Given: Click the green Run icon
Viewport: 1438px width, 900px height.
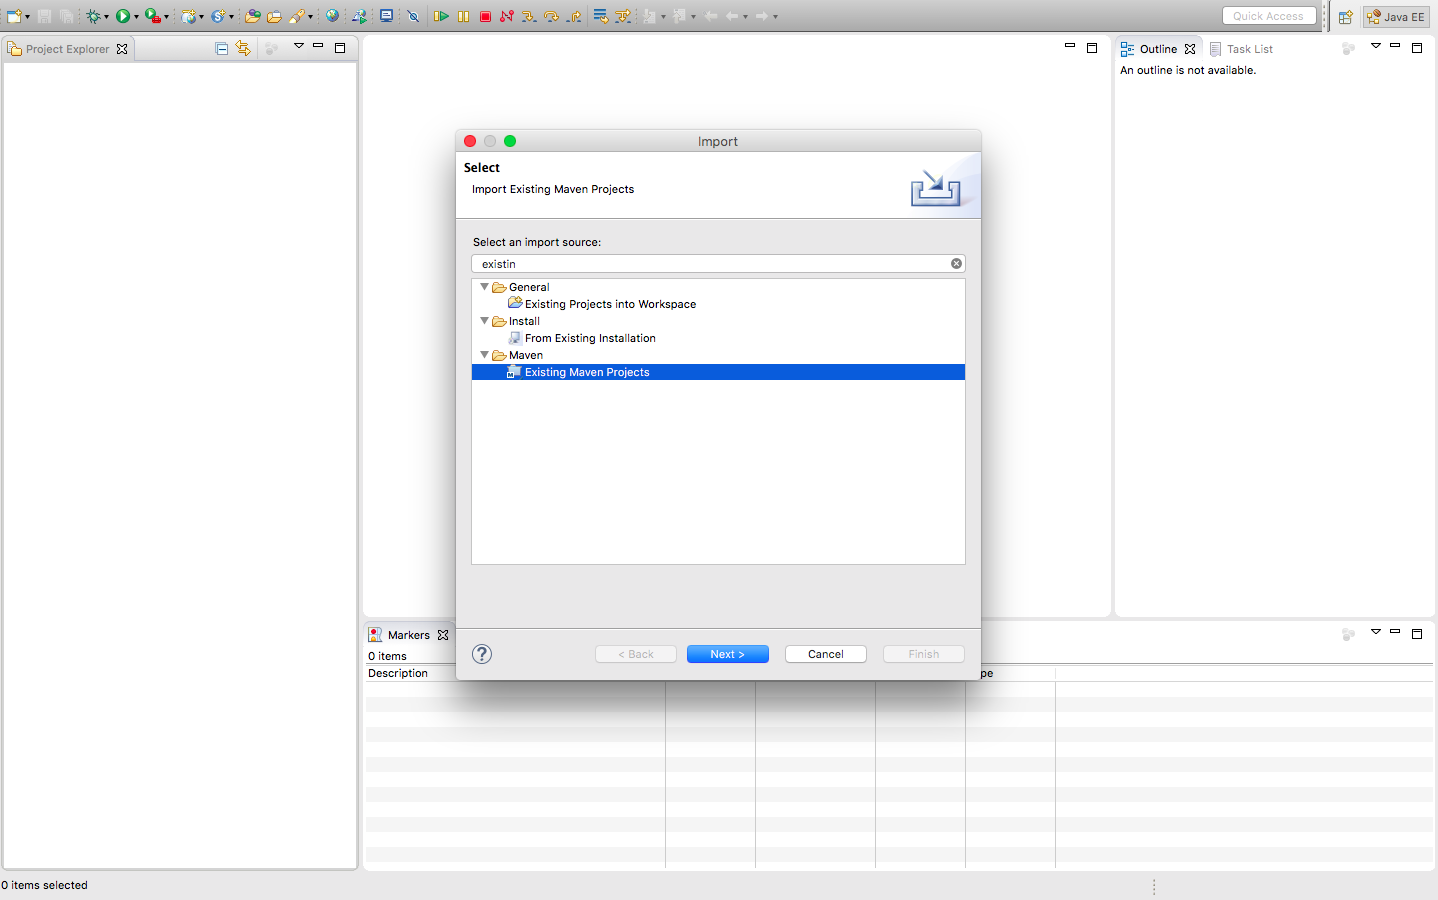Looking at the screenshot, I should point(122,16).
